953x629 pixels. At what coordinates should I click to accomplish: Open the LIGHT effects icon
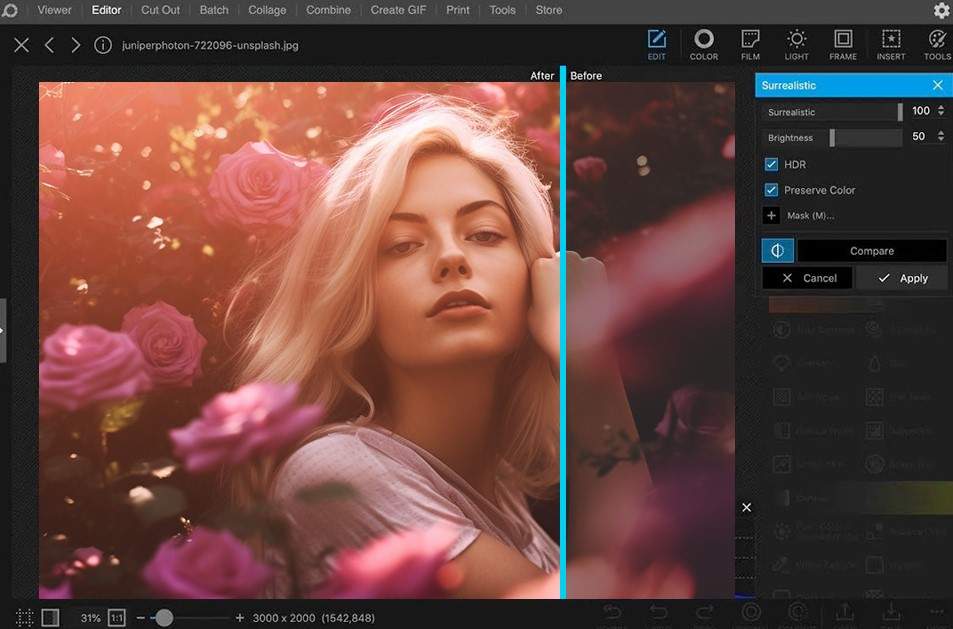click(796, 45)
